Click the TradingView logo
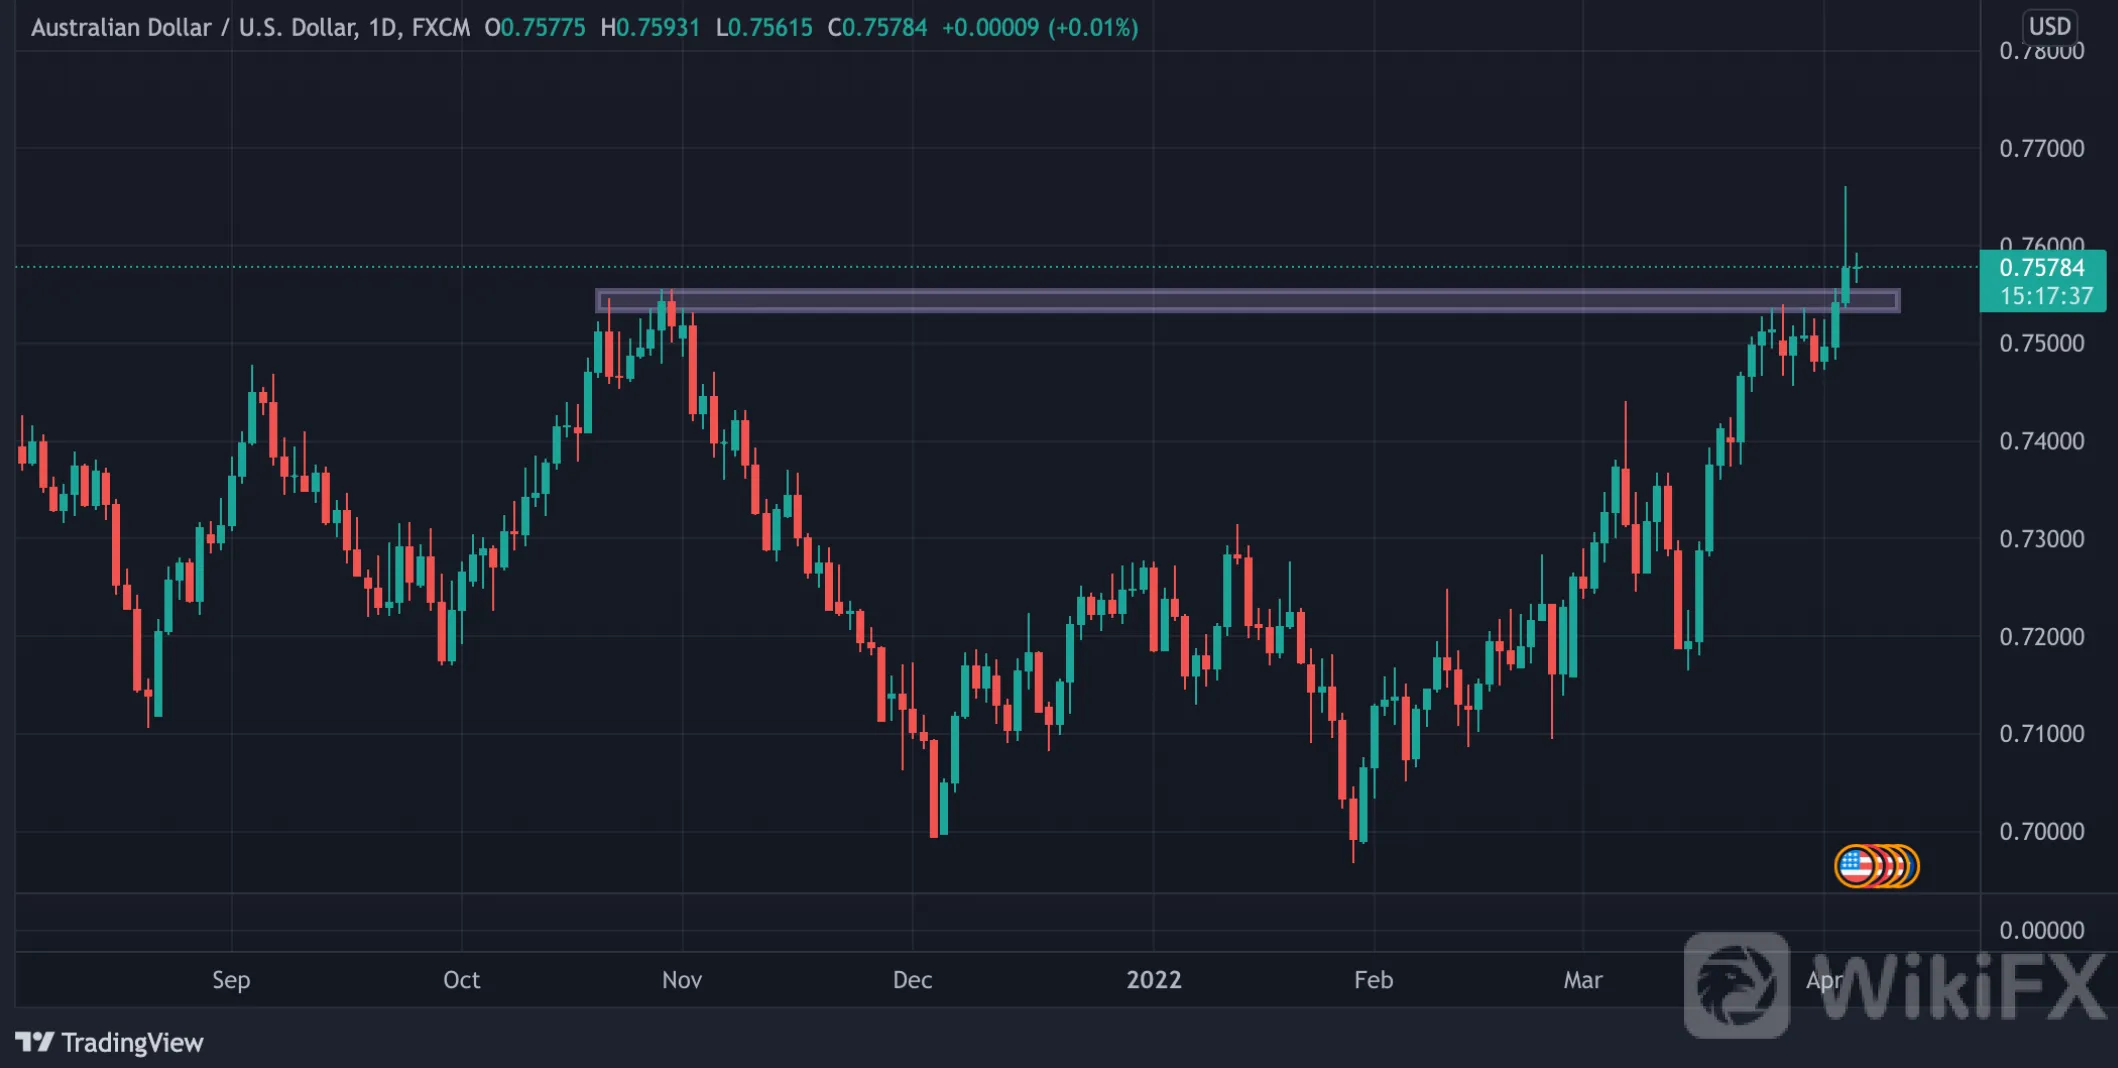Image resolution: width=2118 pixels, height=1068 pixels. pyautogui.click(x=110, y=1043)
